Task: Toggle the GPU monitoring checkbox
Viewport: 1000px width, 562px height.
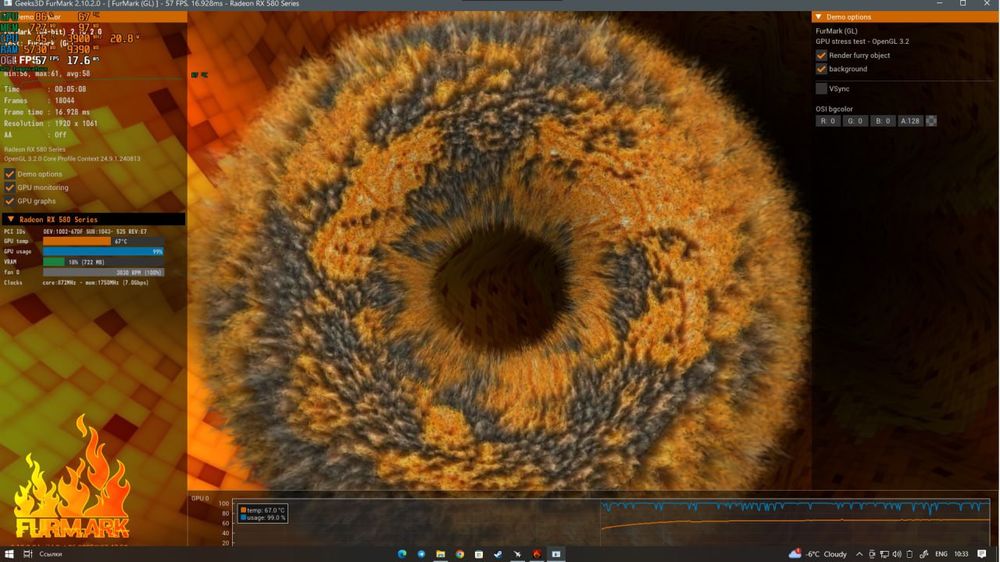Action: coord(10,188)
